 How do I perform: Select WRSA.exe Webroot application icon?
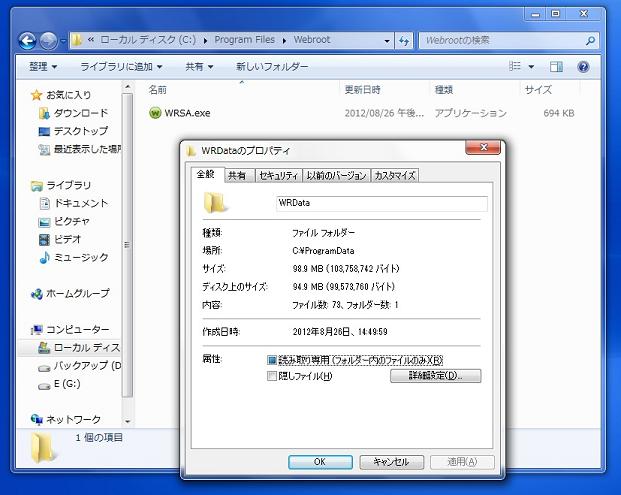[x=155, y=113]
